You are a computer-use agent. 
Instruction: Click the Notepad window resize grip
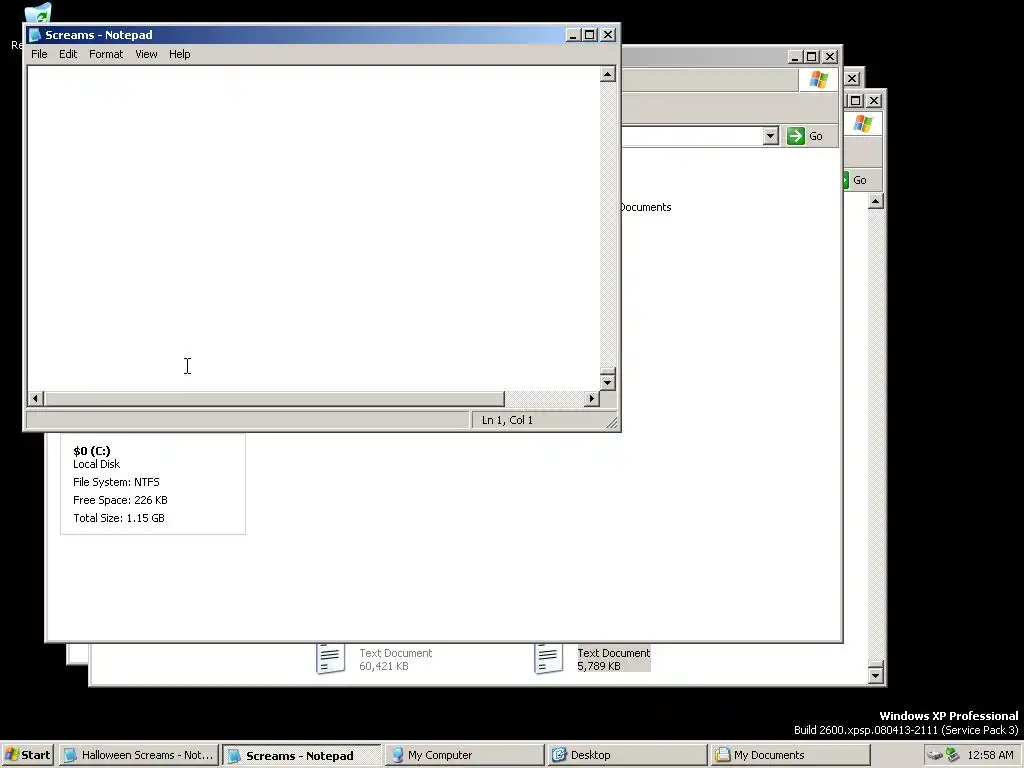point(612,423)
